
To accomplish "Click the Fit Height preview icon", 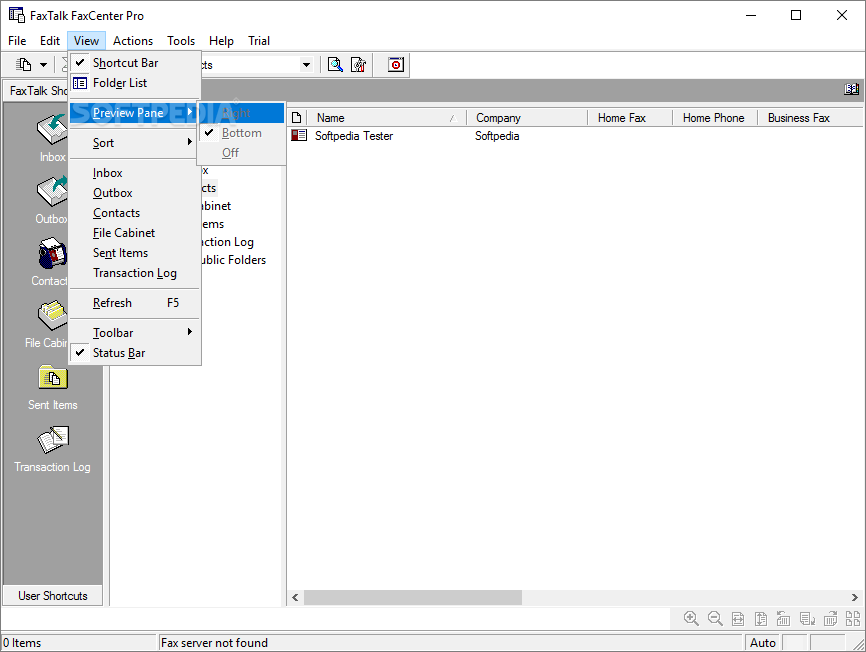I will coord(761,619).
